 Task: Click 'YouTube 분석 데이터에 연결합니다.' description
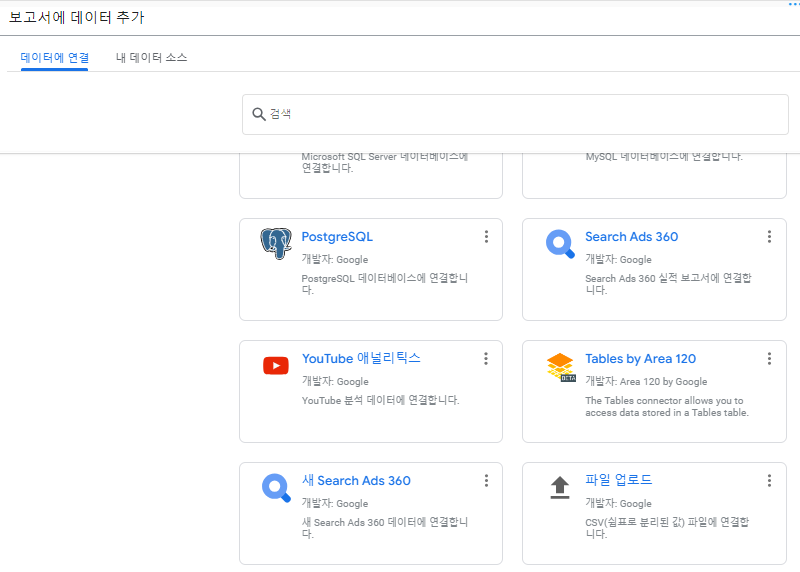coord(381,400)
